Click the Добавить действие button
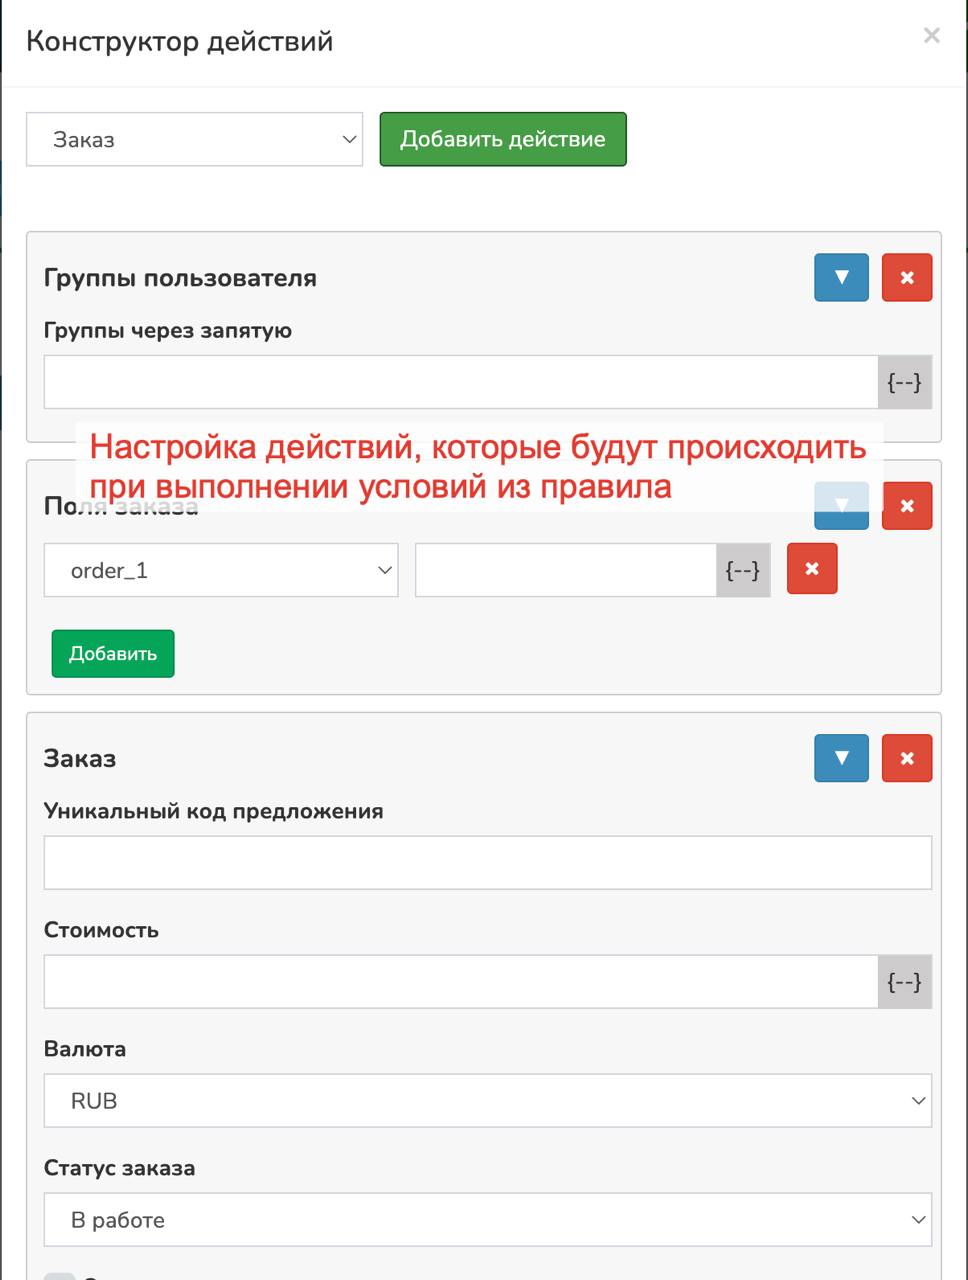Viewport: 968px width, 1280px height. 502,139
